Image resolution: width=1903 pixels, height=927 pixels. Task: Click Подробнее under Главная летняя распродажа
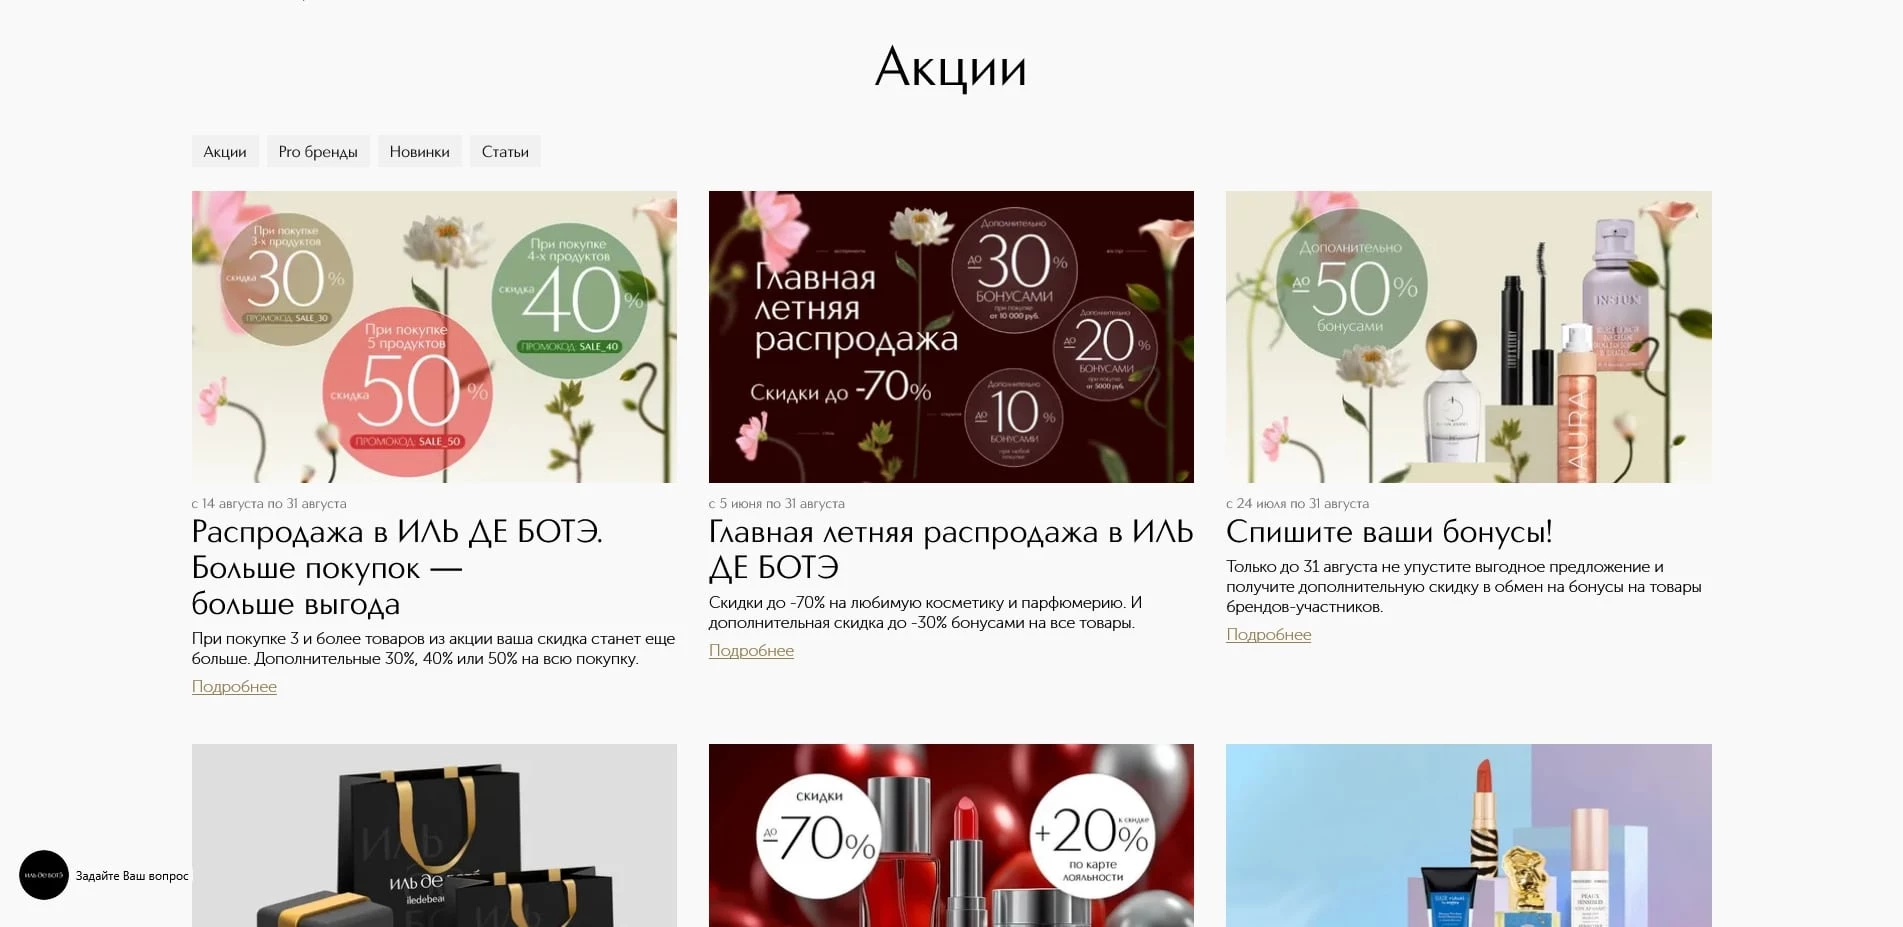pos(751,651)
